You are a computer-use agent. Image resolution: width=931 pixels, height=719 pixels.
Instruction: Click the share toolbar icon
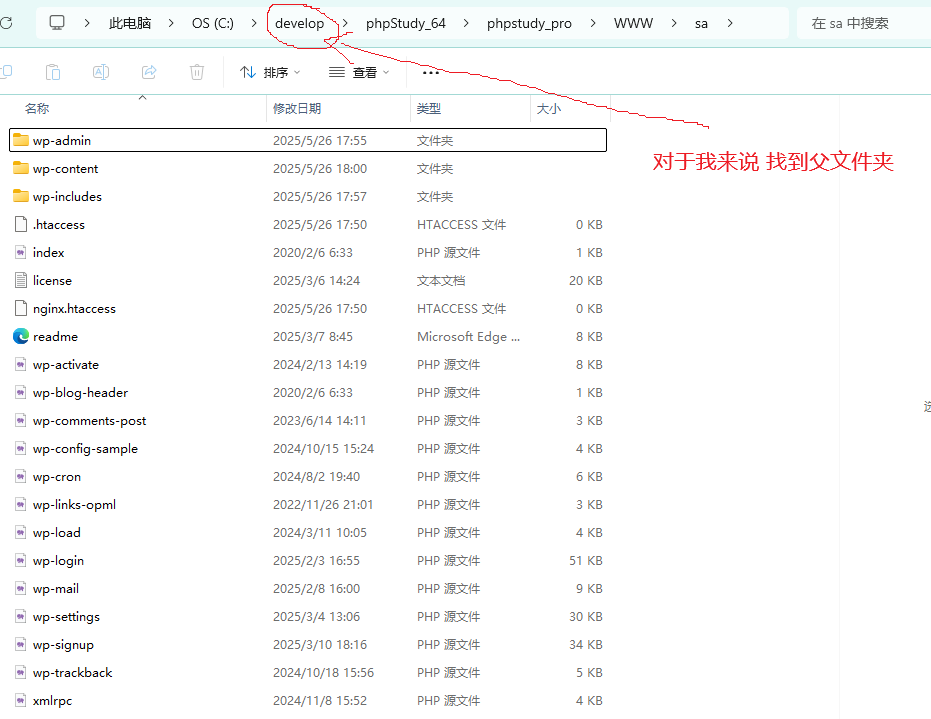point(149,72)
